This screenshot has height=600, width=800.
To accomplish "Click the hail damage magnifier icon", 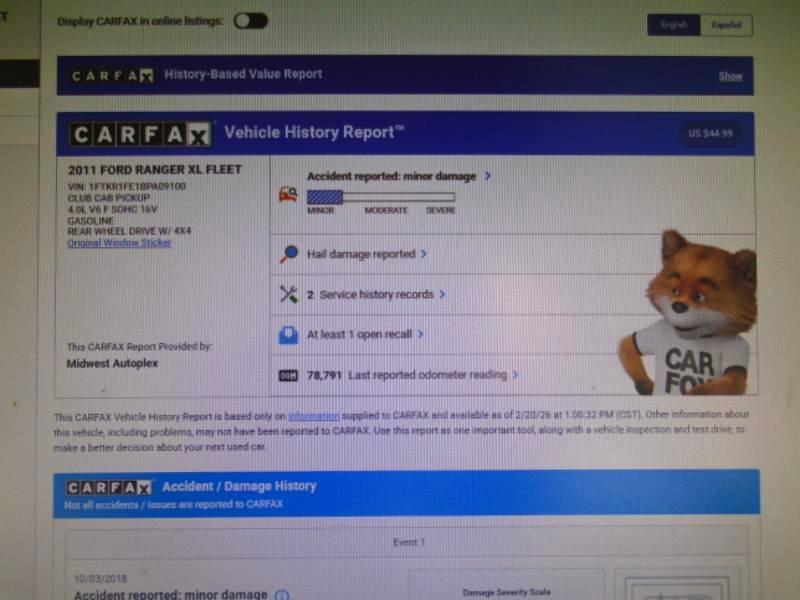I will pos(288,254).
